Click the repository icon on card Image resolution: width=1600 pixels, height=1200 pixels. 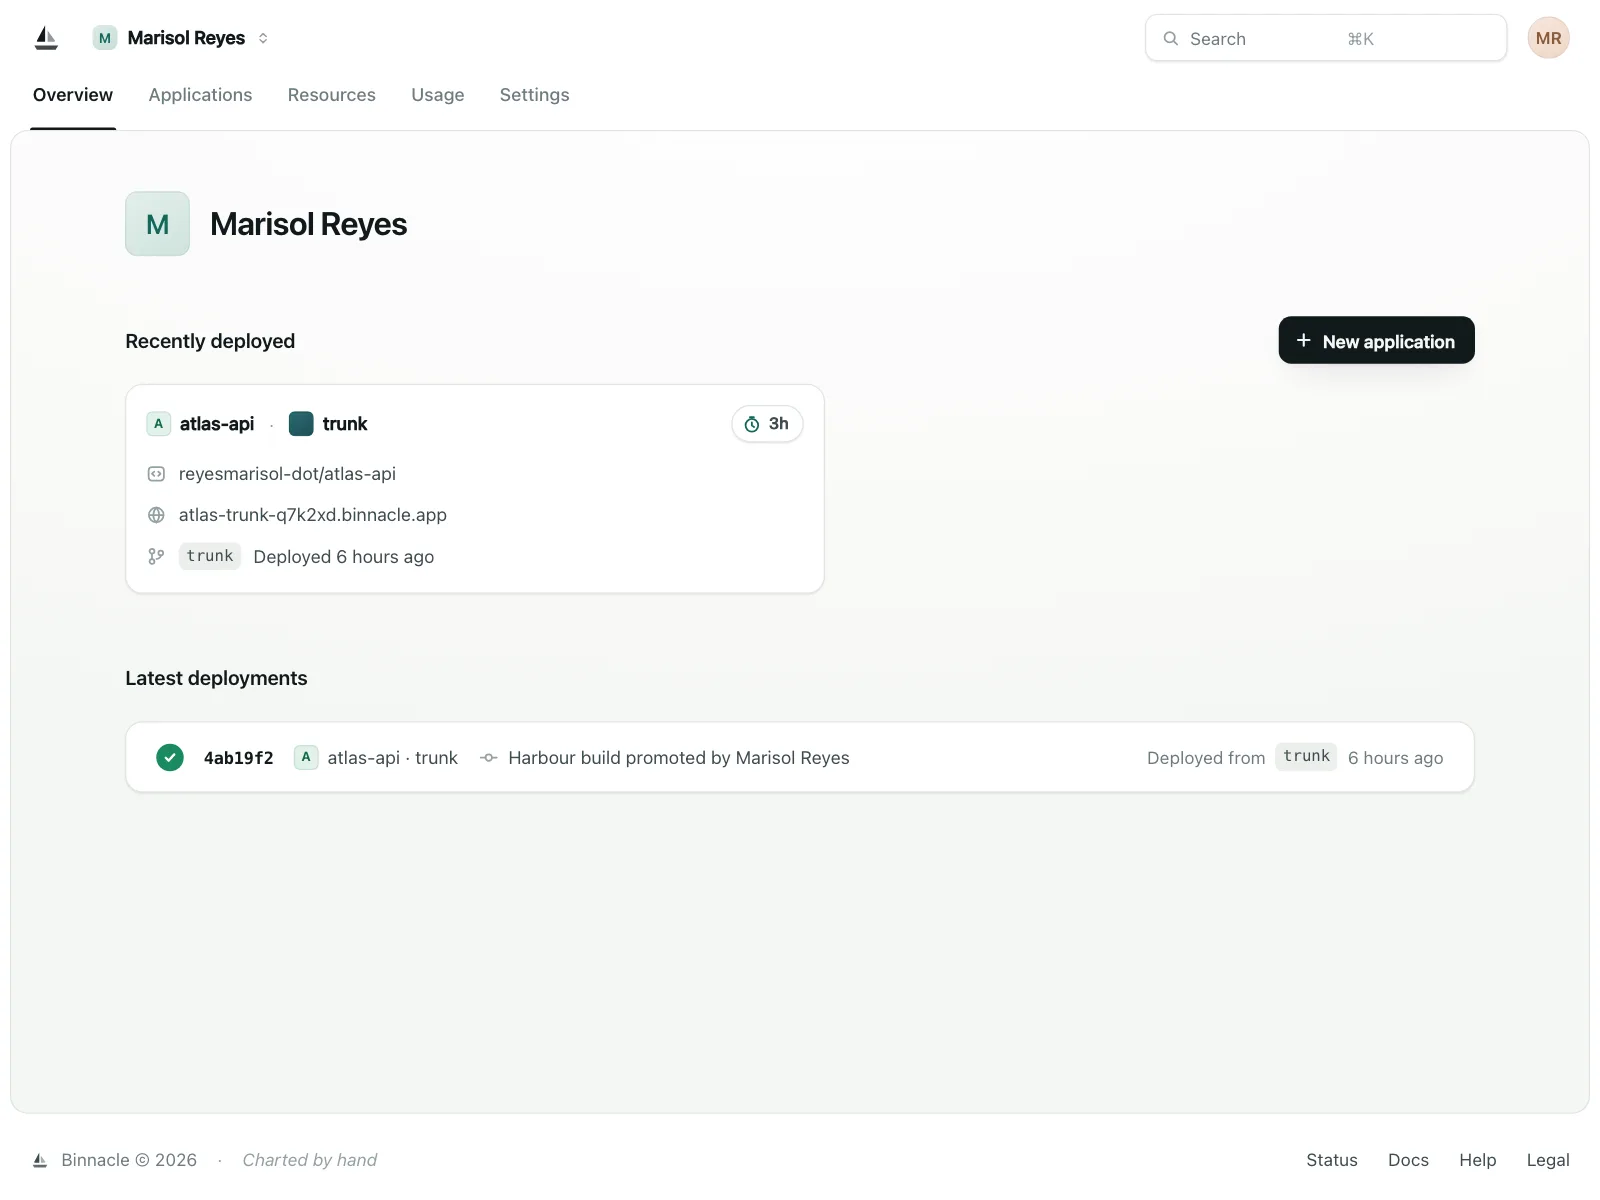click(156, 474)
